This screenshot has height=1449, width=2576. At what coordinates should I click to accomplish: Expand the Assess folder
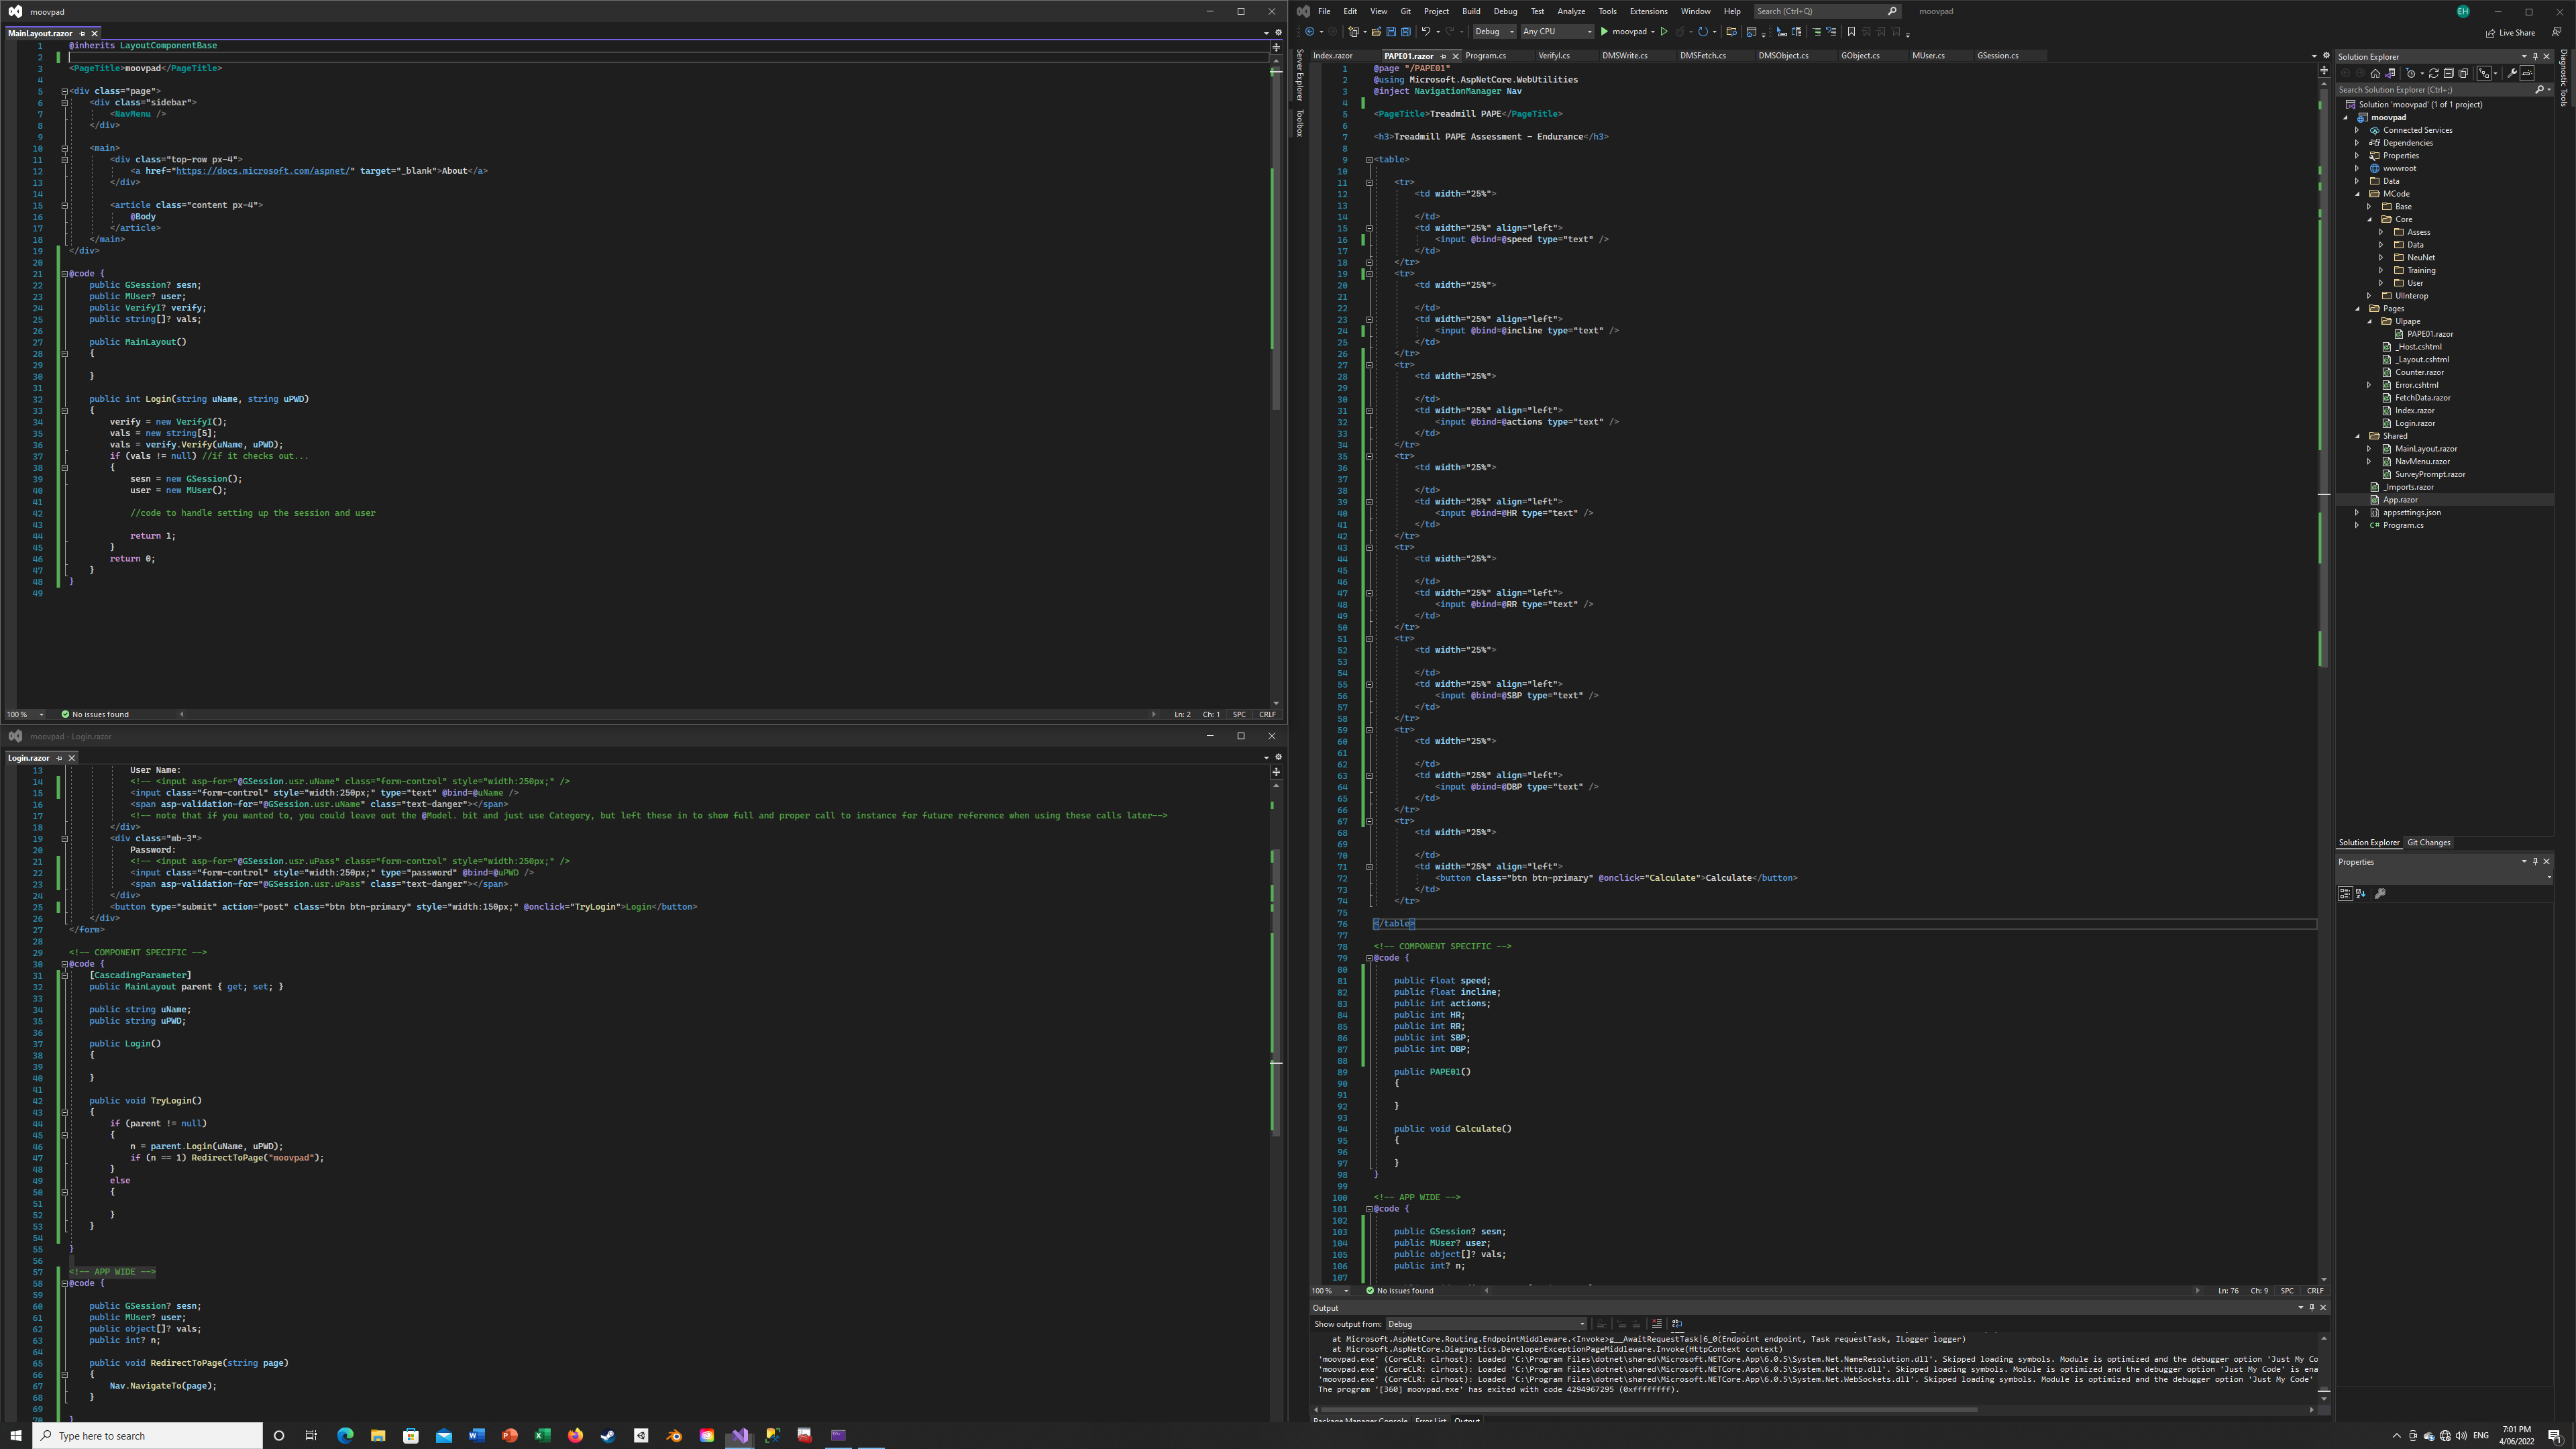click(2381, 232)
